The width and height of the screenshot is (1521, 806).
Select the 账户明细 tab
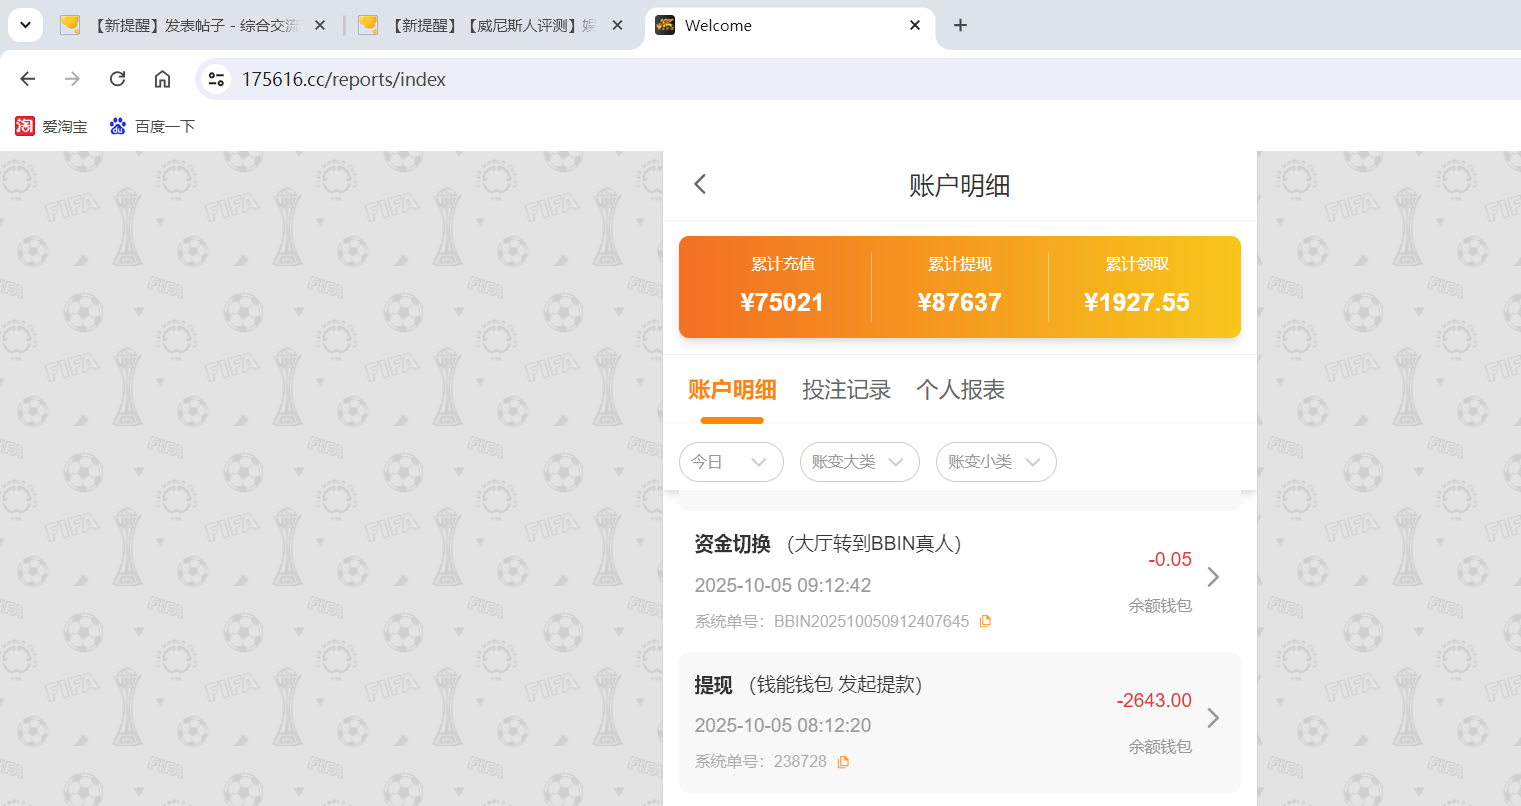(x=732, y=390)
